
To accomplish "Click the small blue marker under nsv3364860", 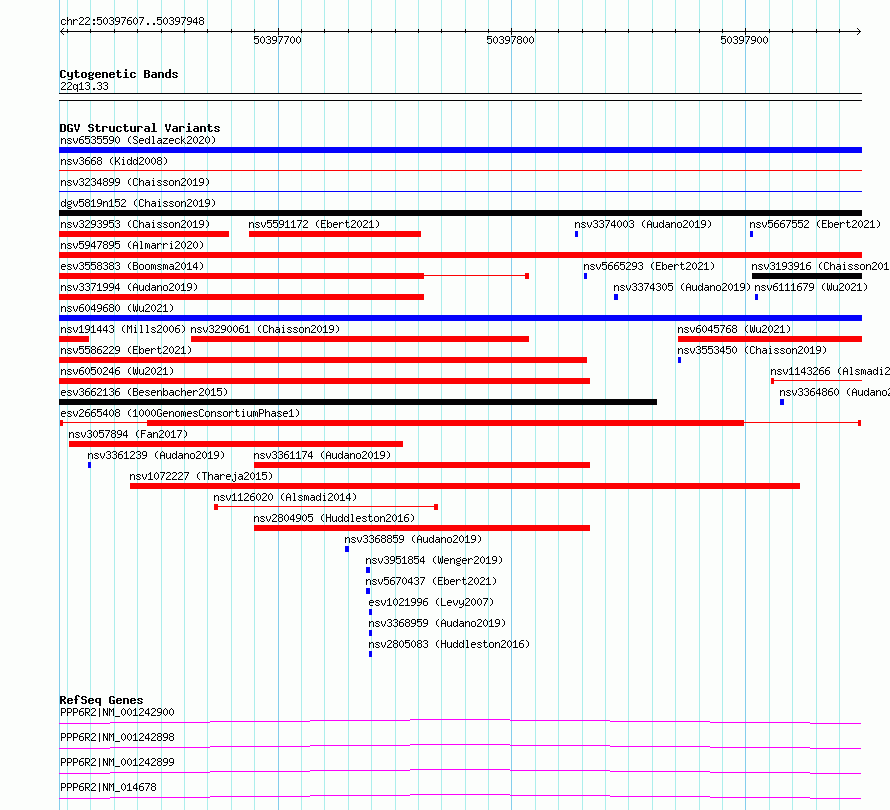I will (x=782, y=402).
